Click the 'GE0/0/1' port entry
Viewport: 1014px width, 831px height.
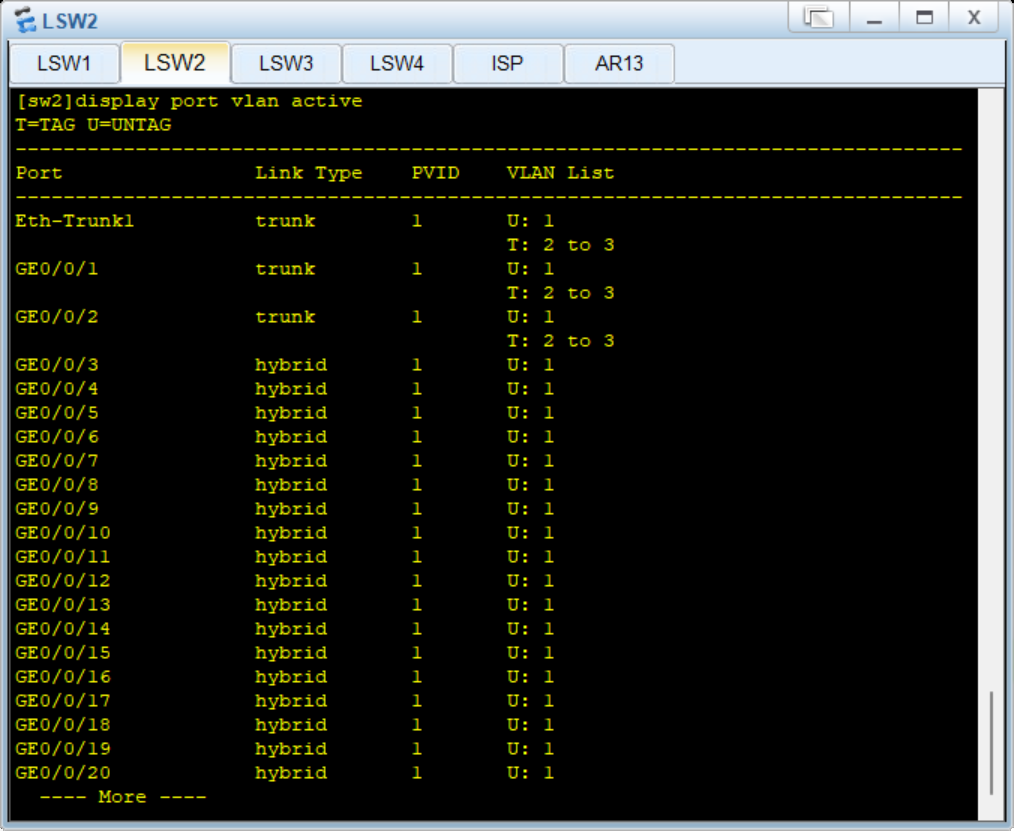(57, 269)
